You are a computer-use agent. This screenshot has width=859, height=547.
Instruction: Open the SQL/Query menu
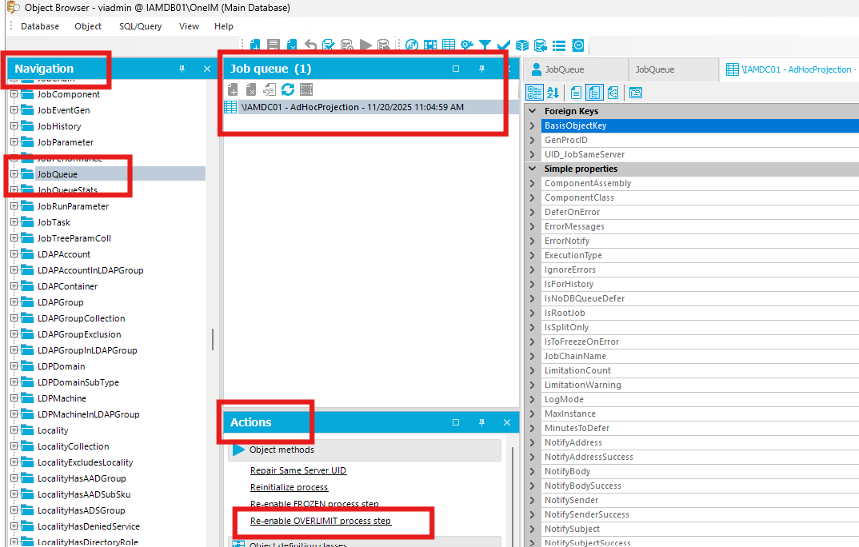(x=140, y=26)
